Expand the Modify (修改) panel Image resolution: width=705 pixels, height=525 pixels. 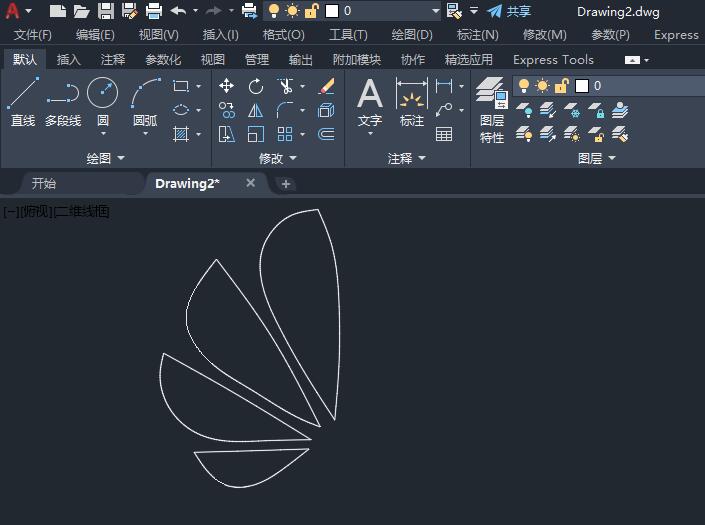click(277, 158)
